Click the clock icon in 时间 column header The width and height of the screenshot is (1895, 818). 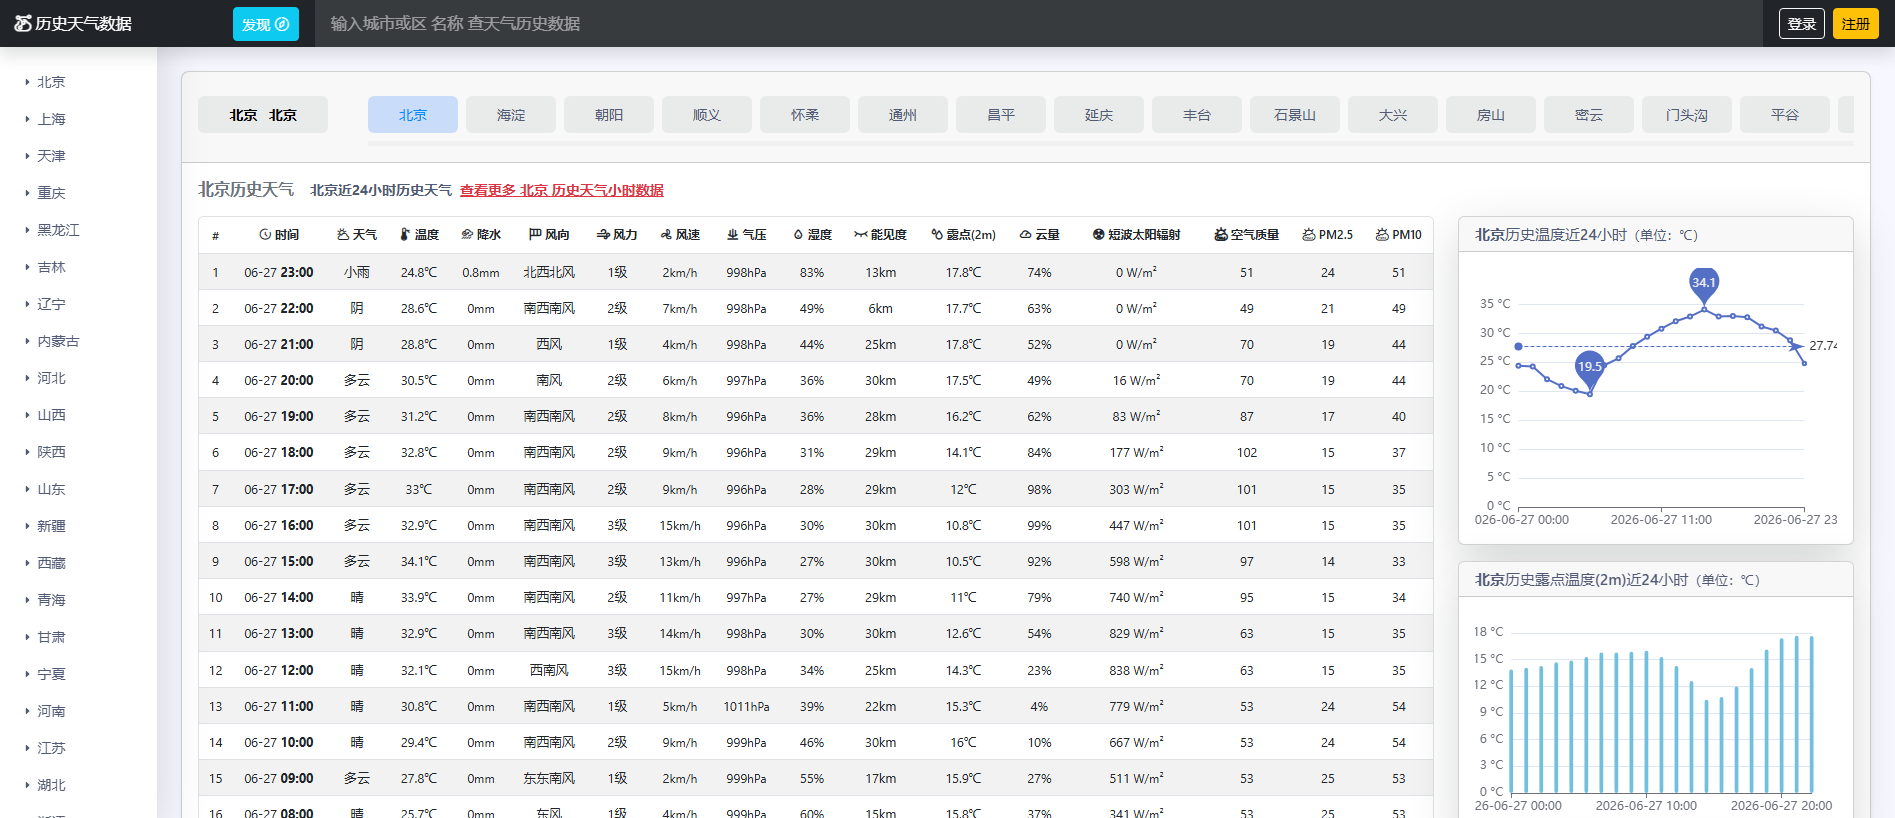265,234
